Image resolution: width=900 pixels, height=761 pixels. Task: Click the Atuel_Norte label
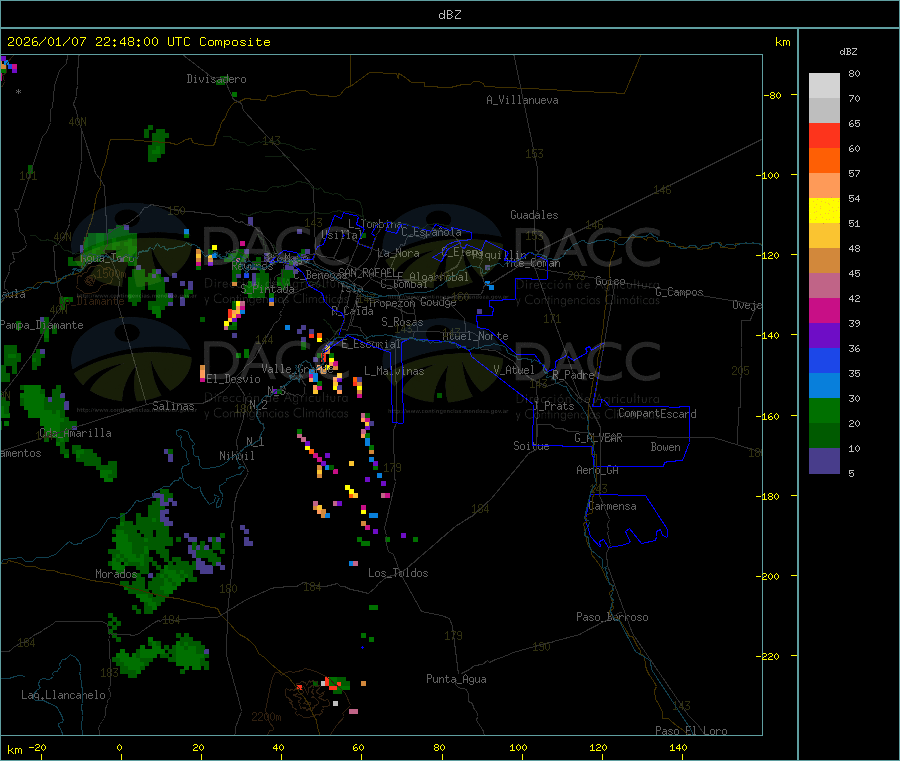click(476, 336)
